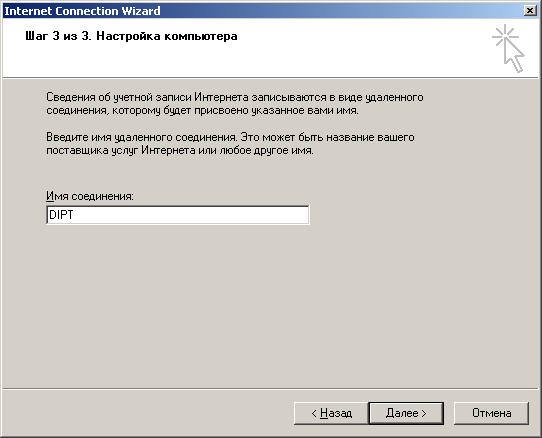Click the Настройка компьютера heading text

(167, 36)
